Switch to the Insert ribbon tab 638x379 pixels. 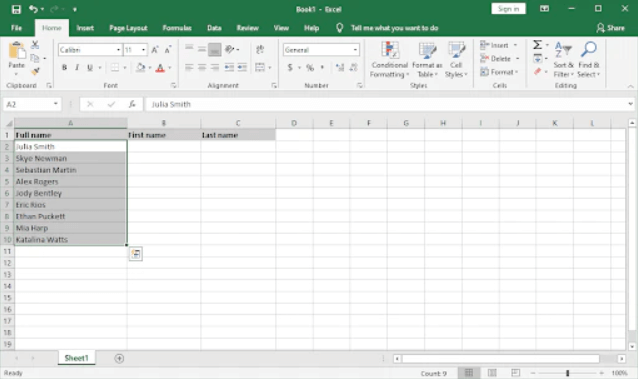[x=85, y=28]
